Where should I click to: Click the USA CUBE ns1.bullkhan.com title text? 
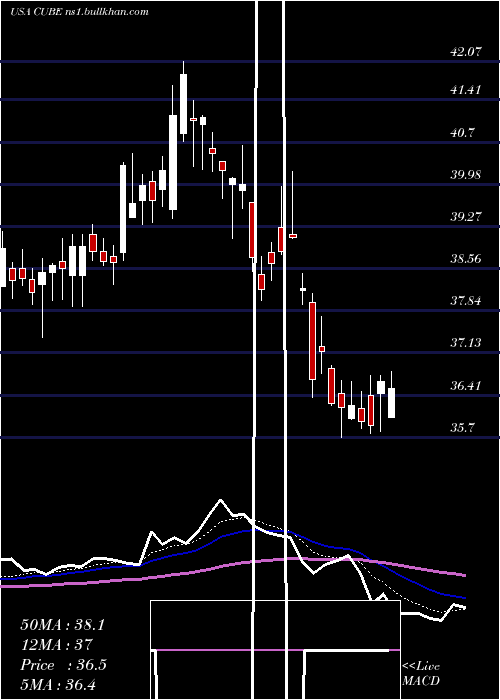[x=79, y=12]
